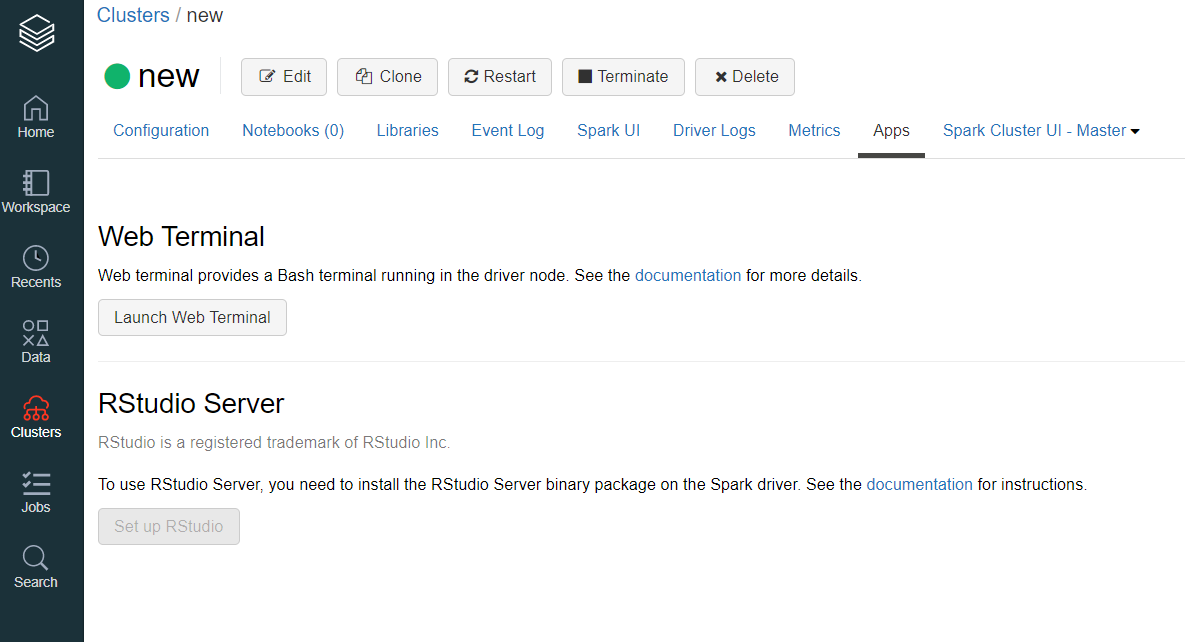1185x642 pixels.
Task: Open the Data sidebar section
Action: pos(36,342)
